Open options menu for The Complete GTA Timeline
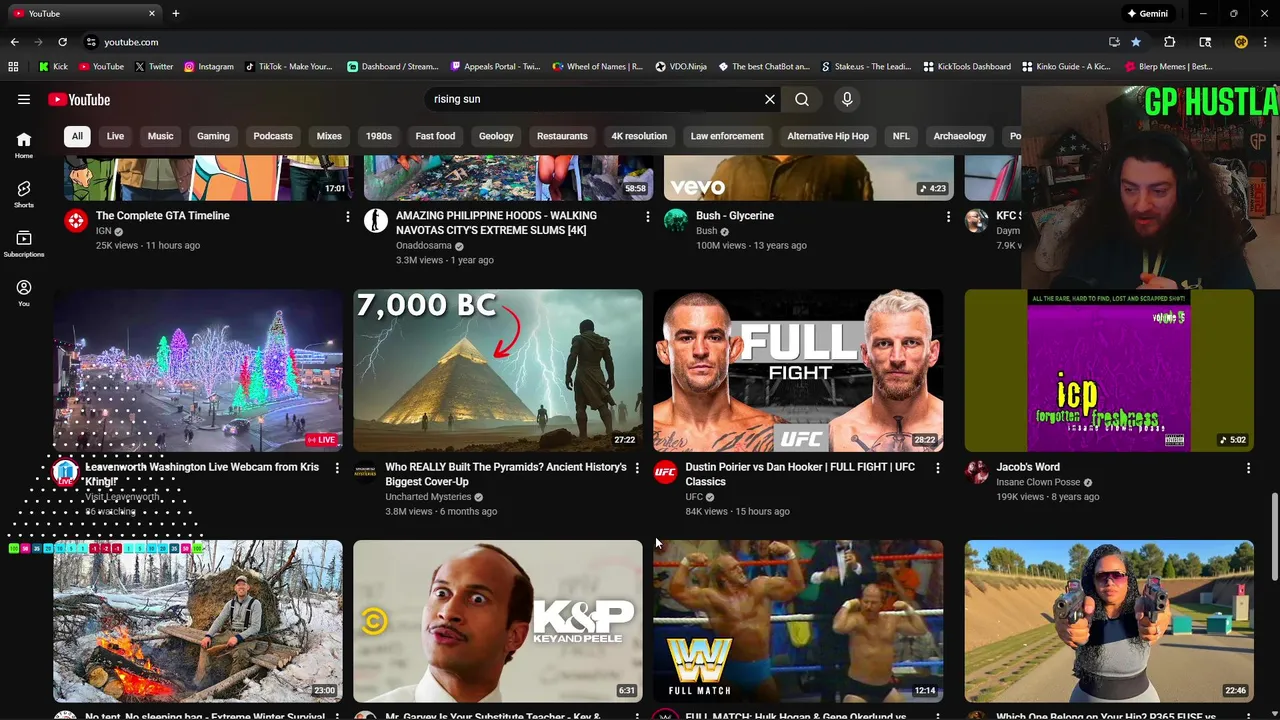The height and width of the screenshot is (720, 1280). coord(348,216)
